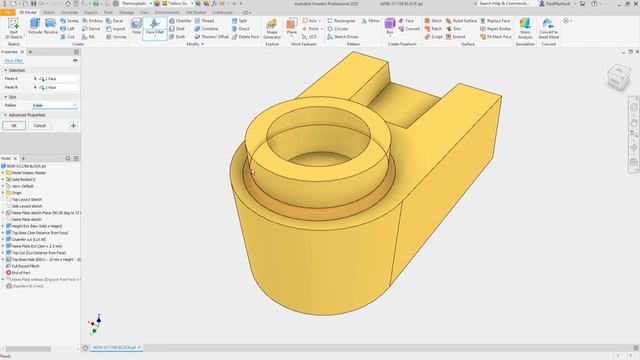Image resolution: width=640 pixels, height=360 pixels.
Task: Expand the Advanced Properties section
Action: 6,115
